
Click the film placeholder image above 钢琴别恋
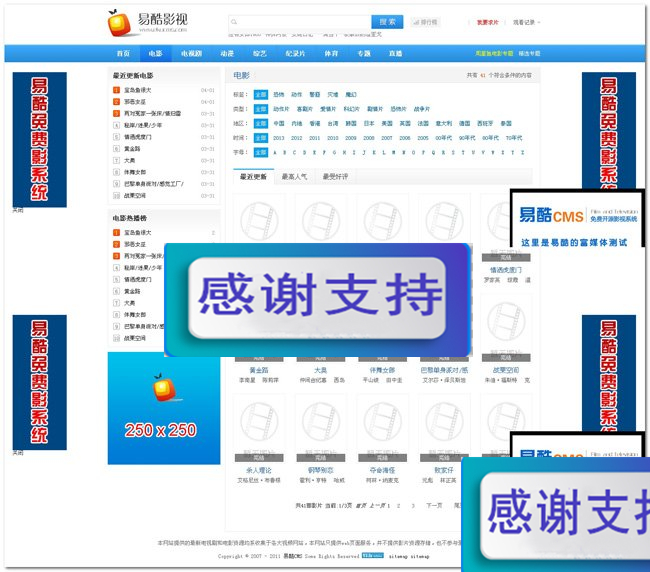click(321, 428)
